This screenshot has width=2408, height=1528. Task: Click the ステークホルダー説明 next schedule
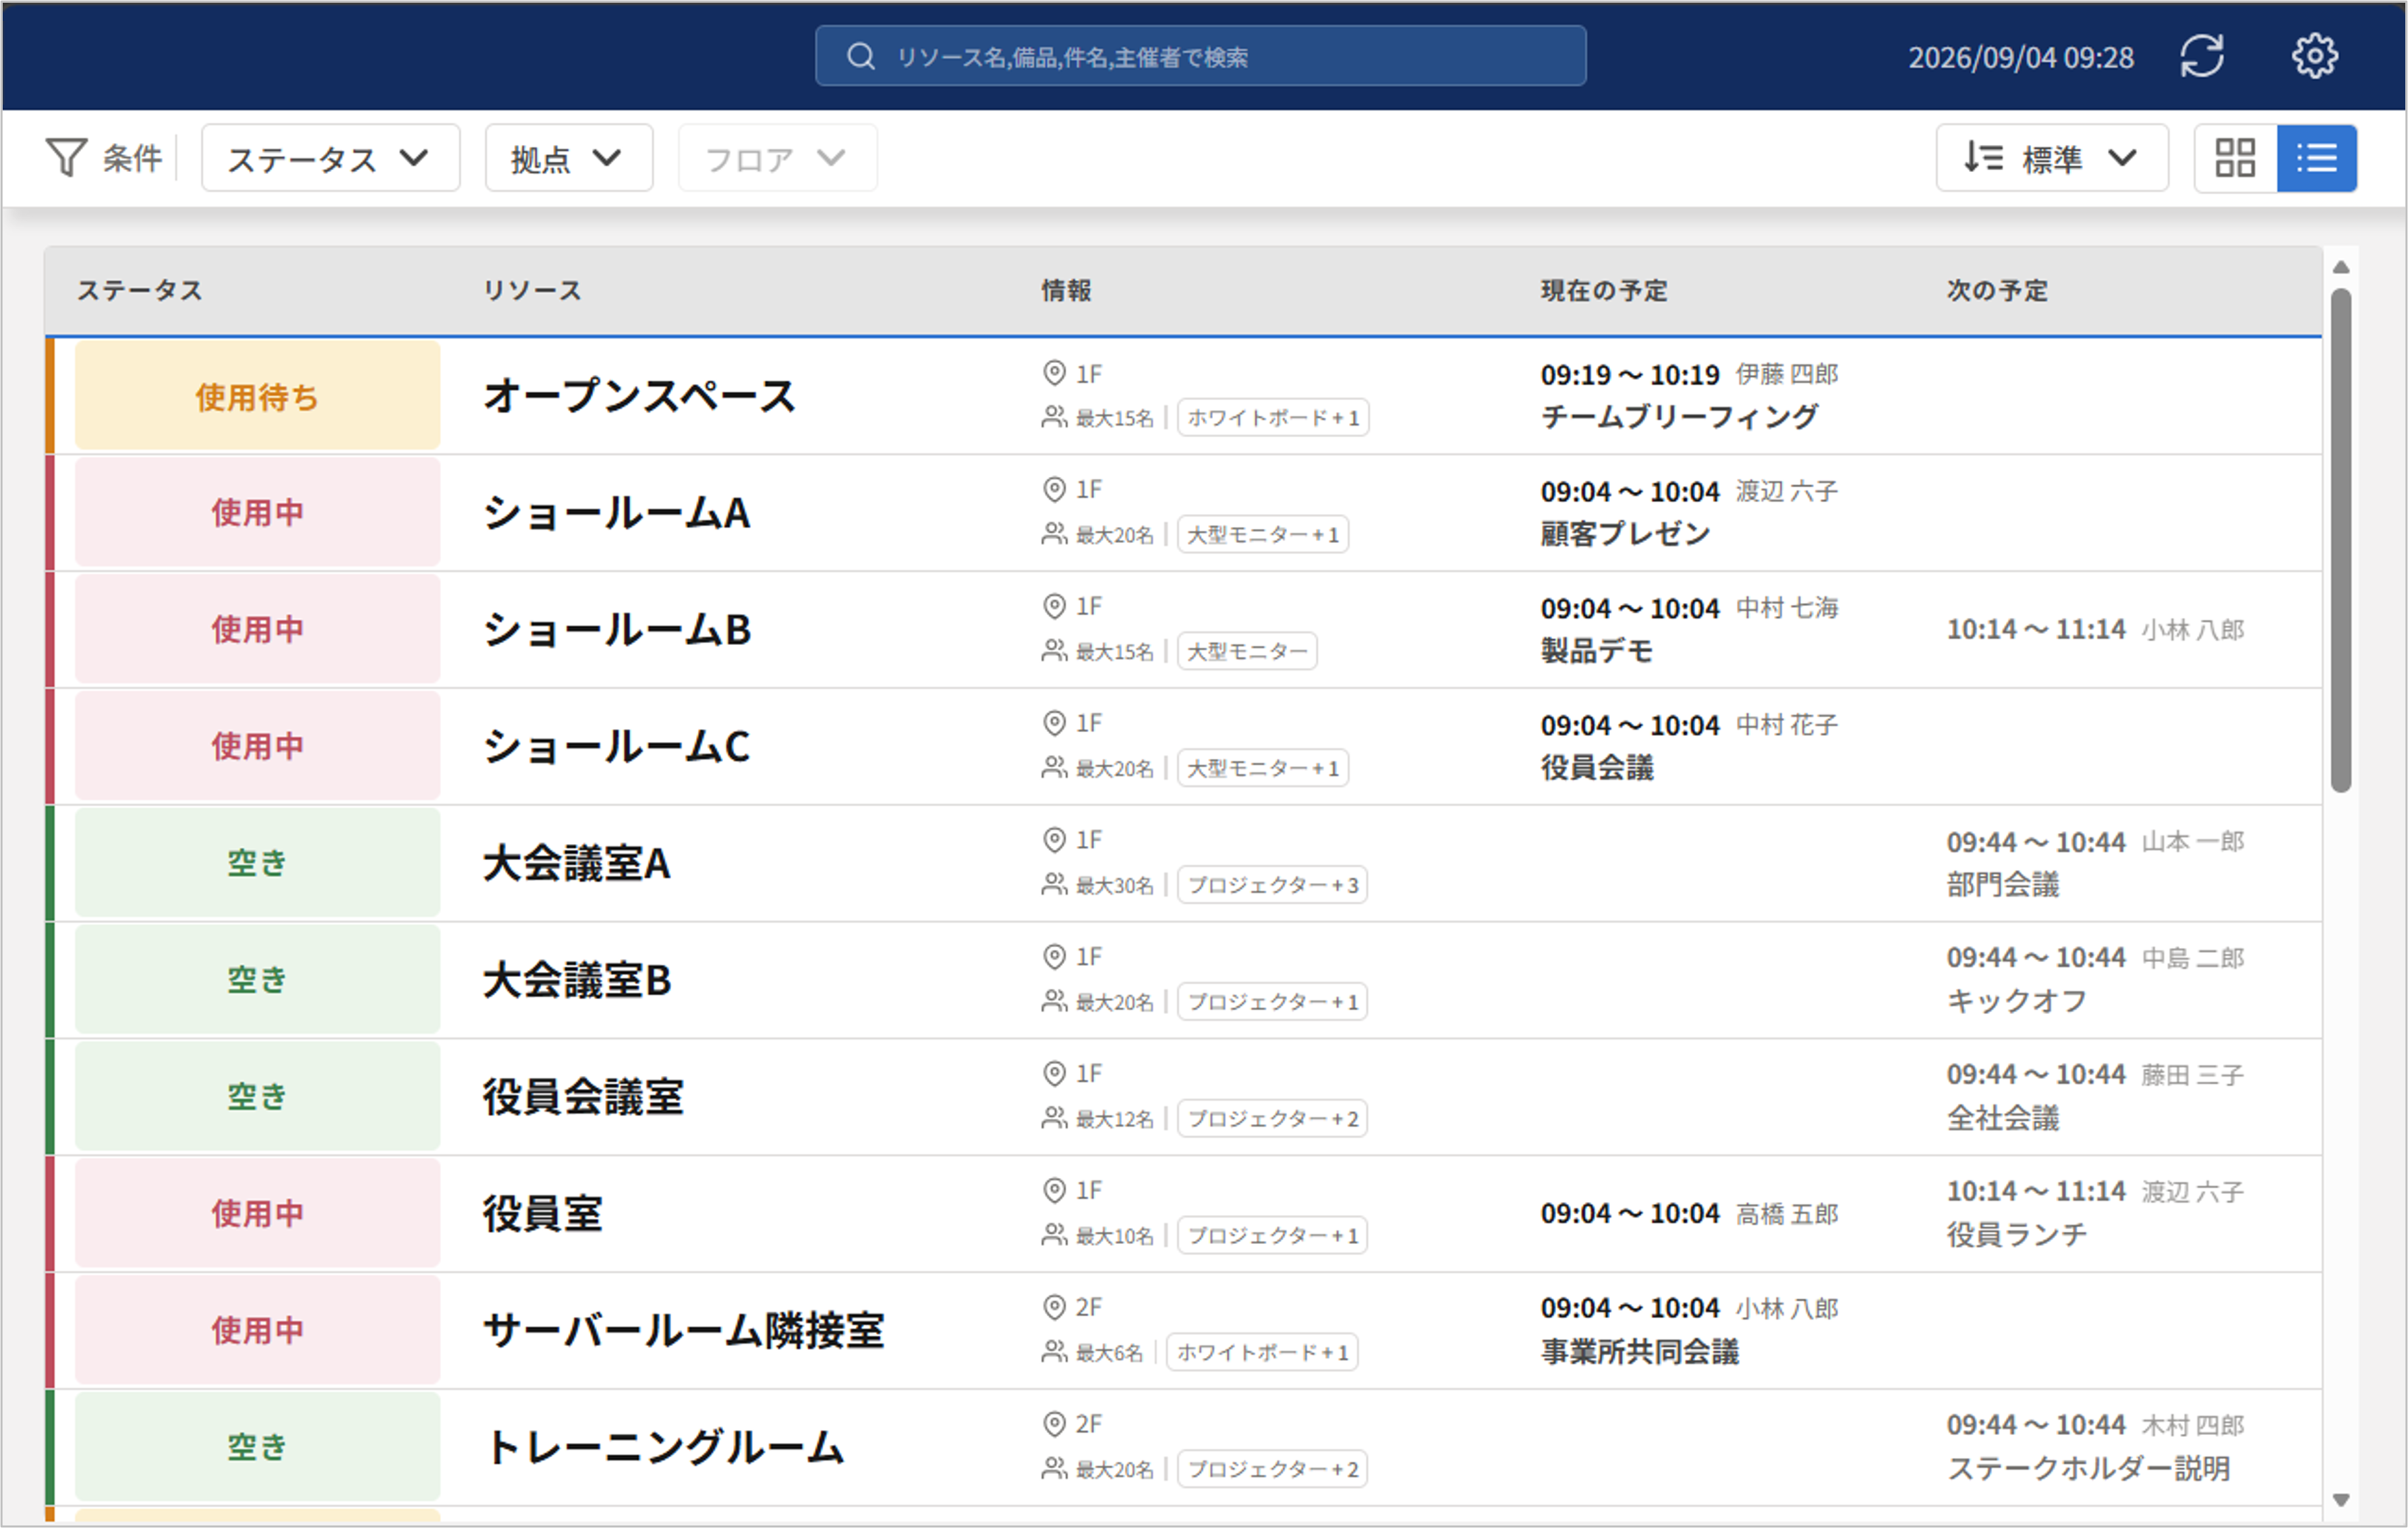click(x=2088, y=1468)
